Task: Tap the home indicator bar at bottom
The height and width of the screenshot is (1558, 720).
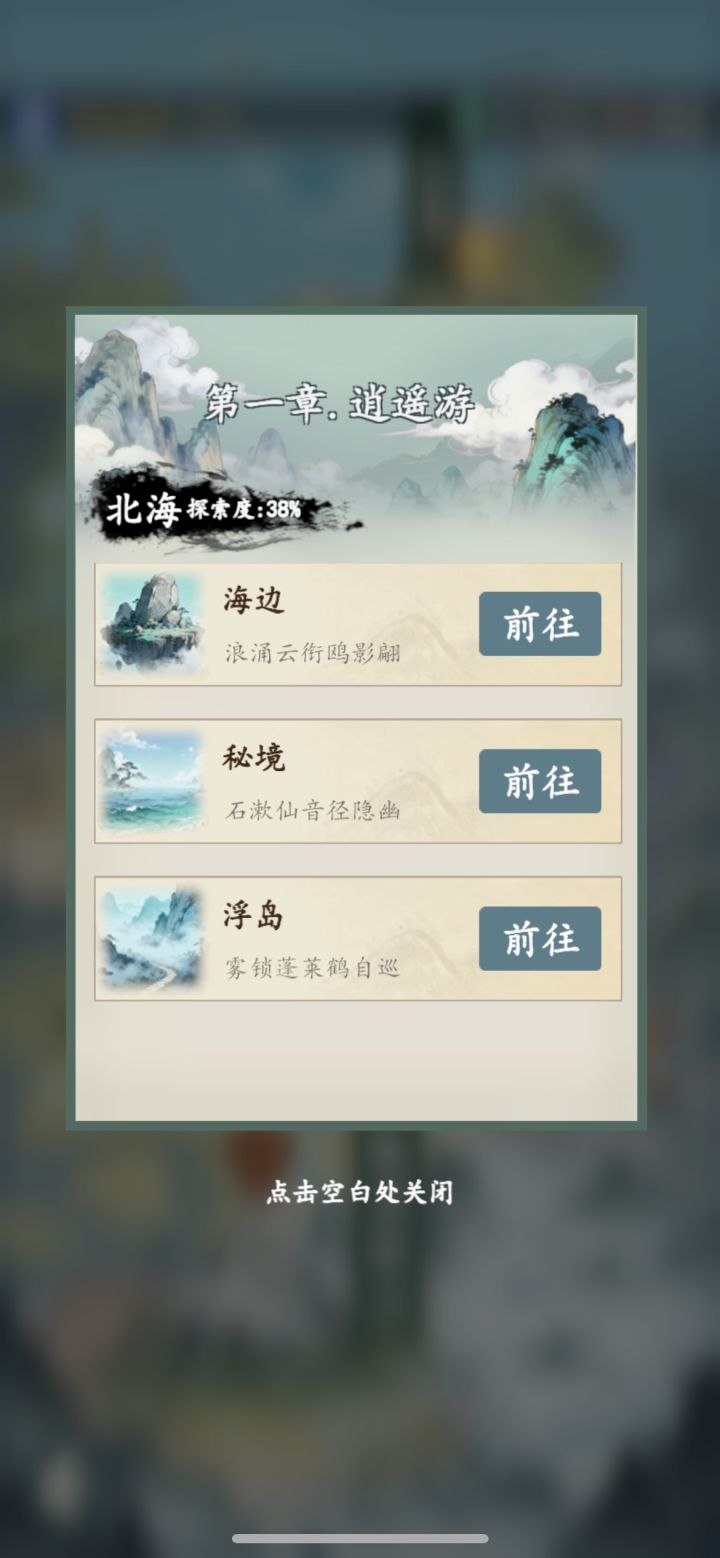Action: [360, 1538]
